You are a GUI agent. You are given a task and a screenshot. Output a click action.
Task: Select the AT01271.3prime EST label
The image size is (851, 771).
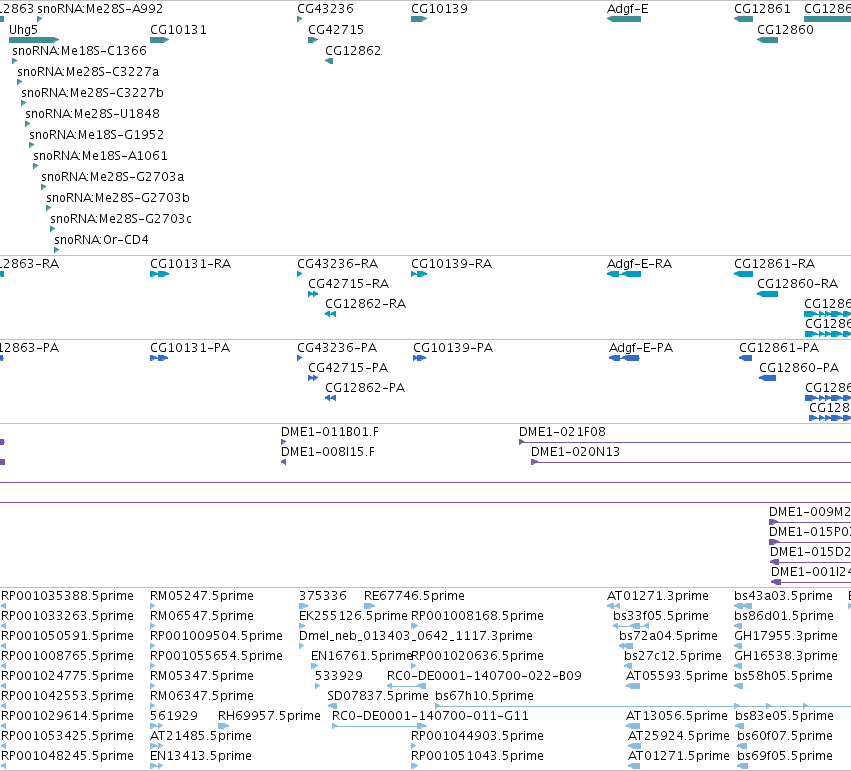click(x=658, y=596)
